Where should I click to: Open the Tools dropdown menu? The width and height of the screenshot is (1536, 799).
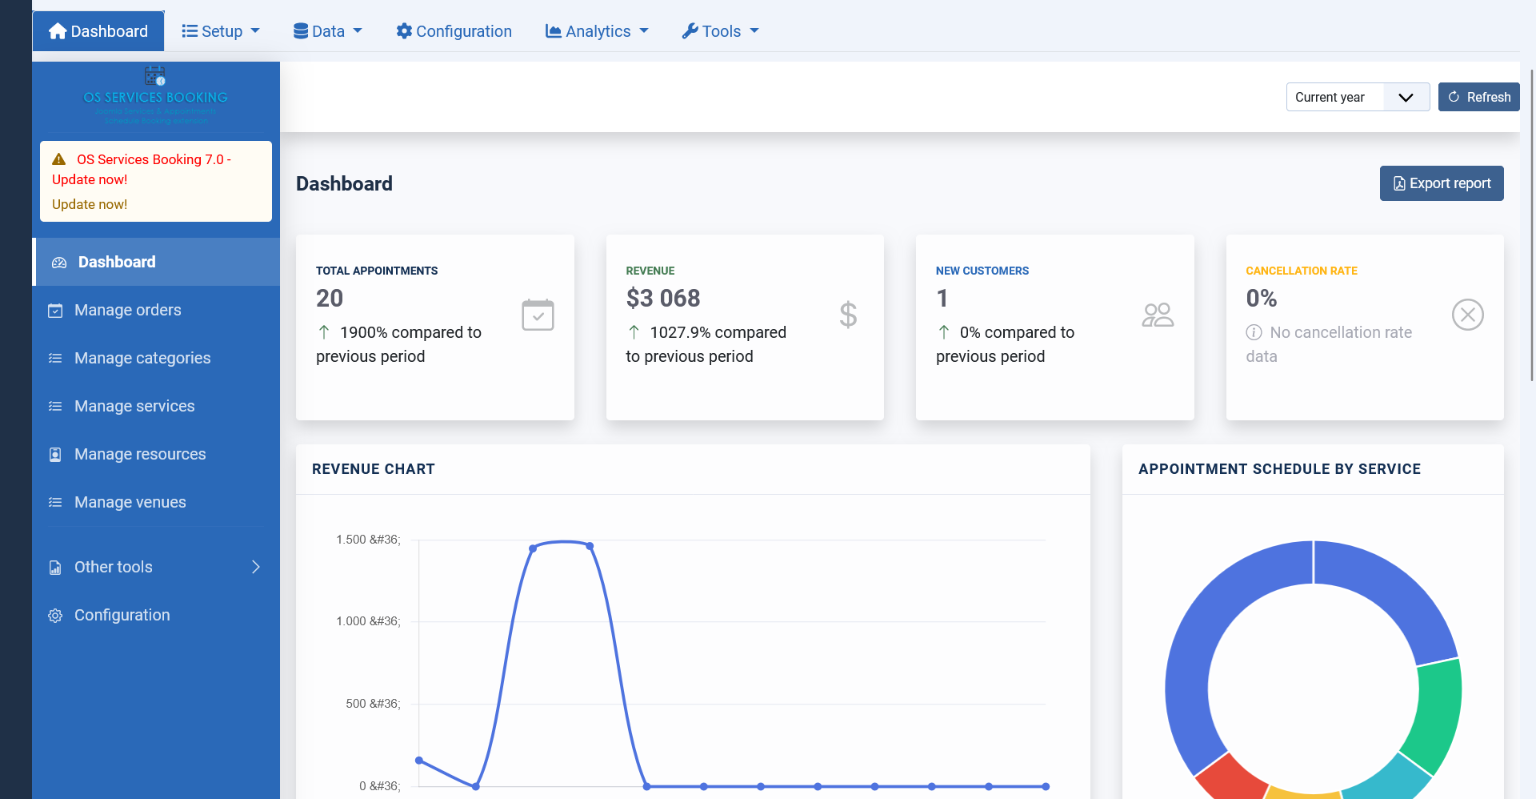720,31
